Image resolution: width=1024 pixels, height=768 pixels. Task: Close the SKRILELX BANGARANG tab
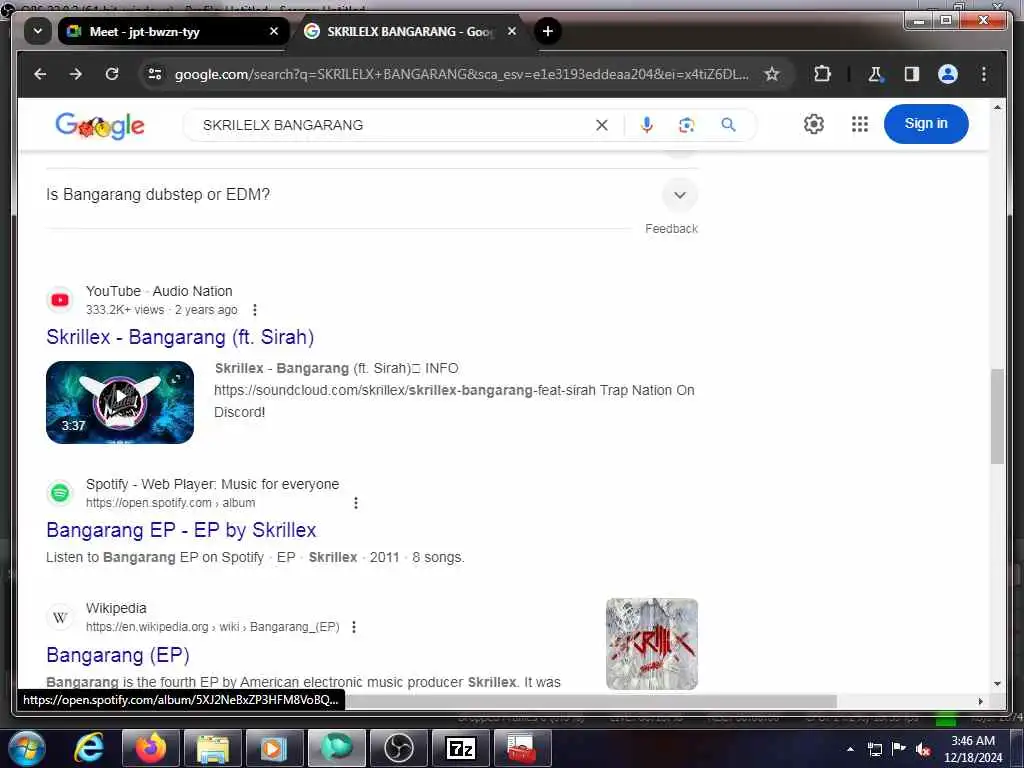tap(512, 31)
